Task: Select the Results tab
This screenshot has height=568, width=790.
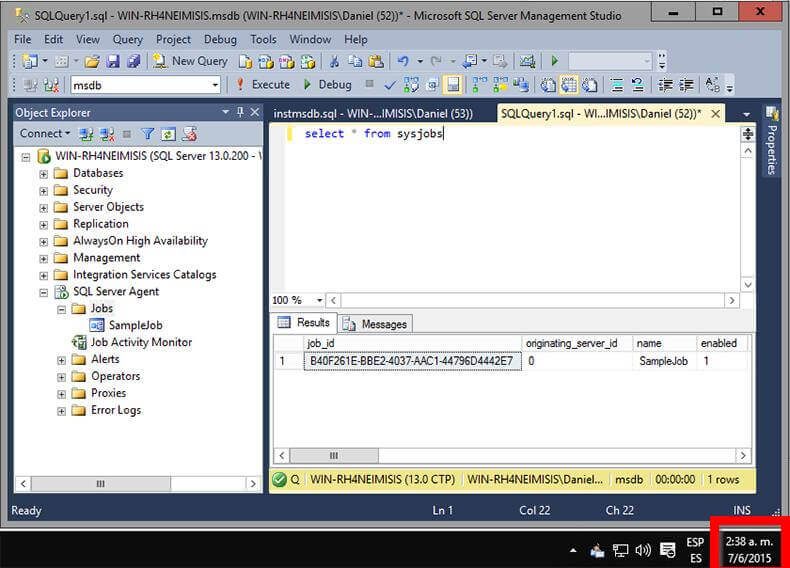Action: point(305,323)
